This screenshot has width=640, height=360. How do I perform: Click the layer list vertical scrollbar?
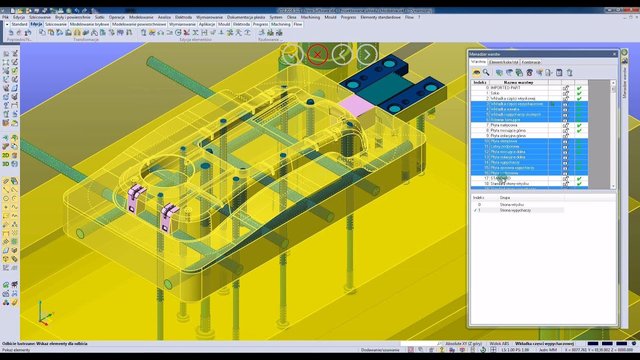613,135
